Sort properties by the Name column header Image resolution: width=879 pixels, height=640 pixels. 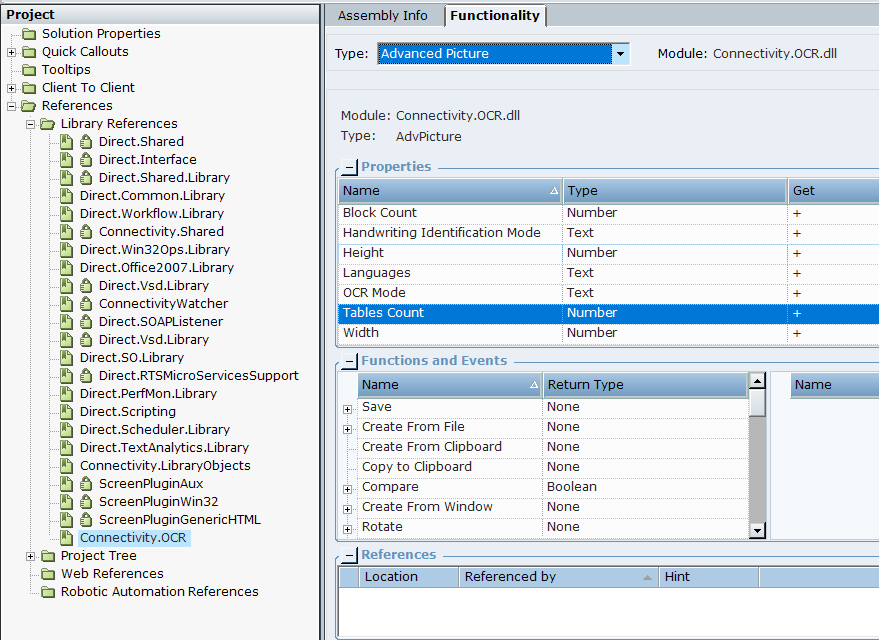pos(450,190)
